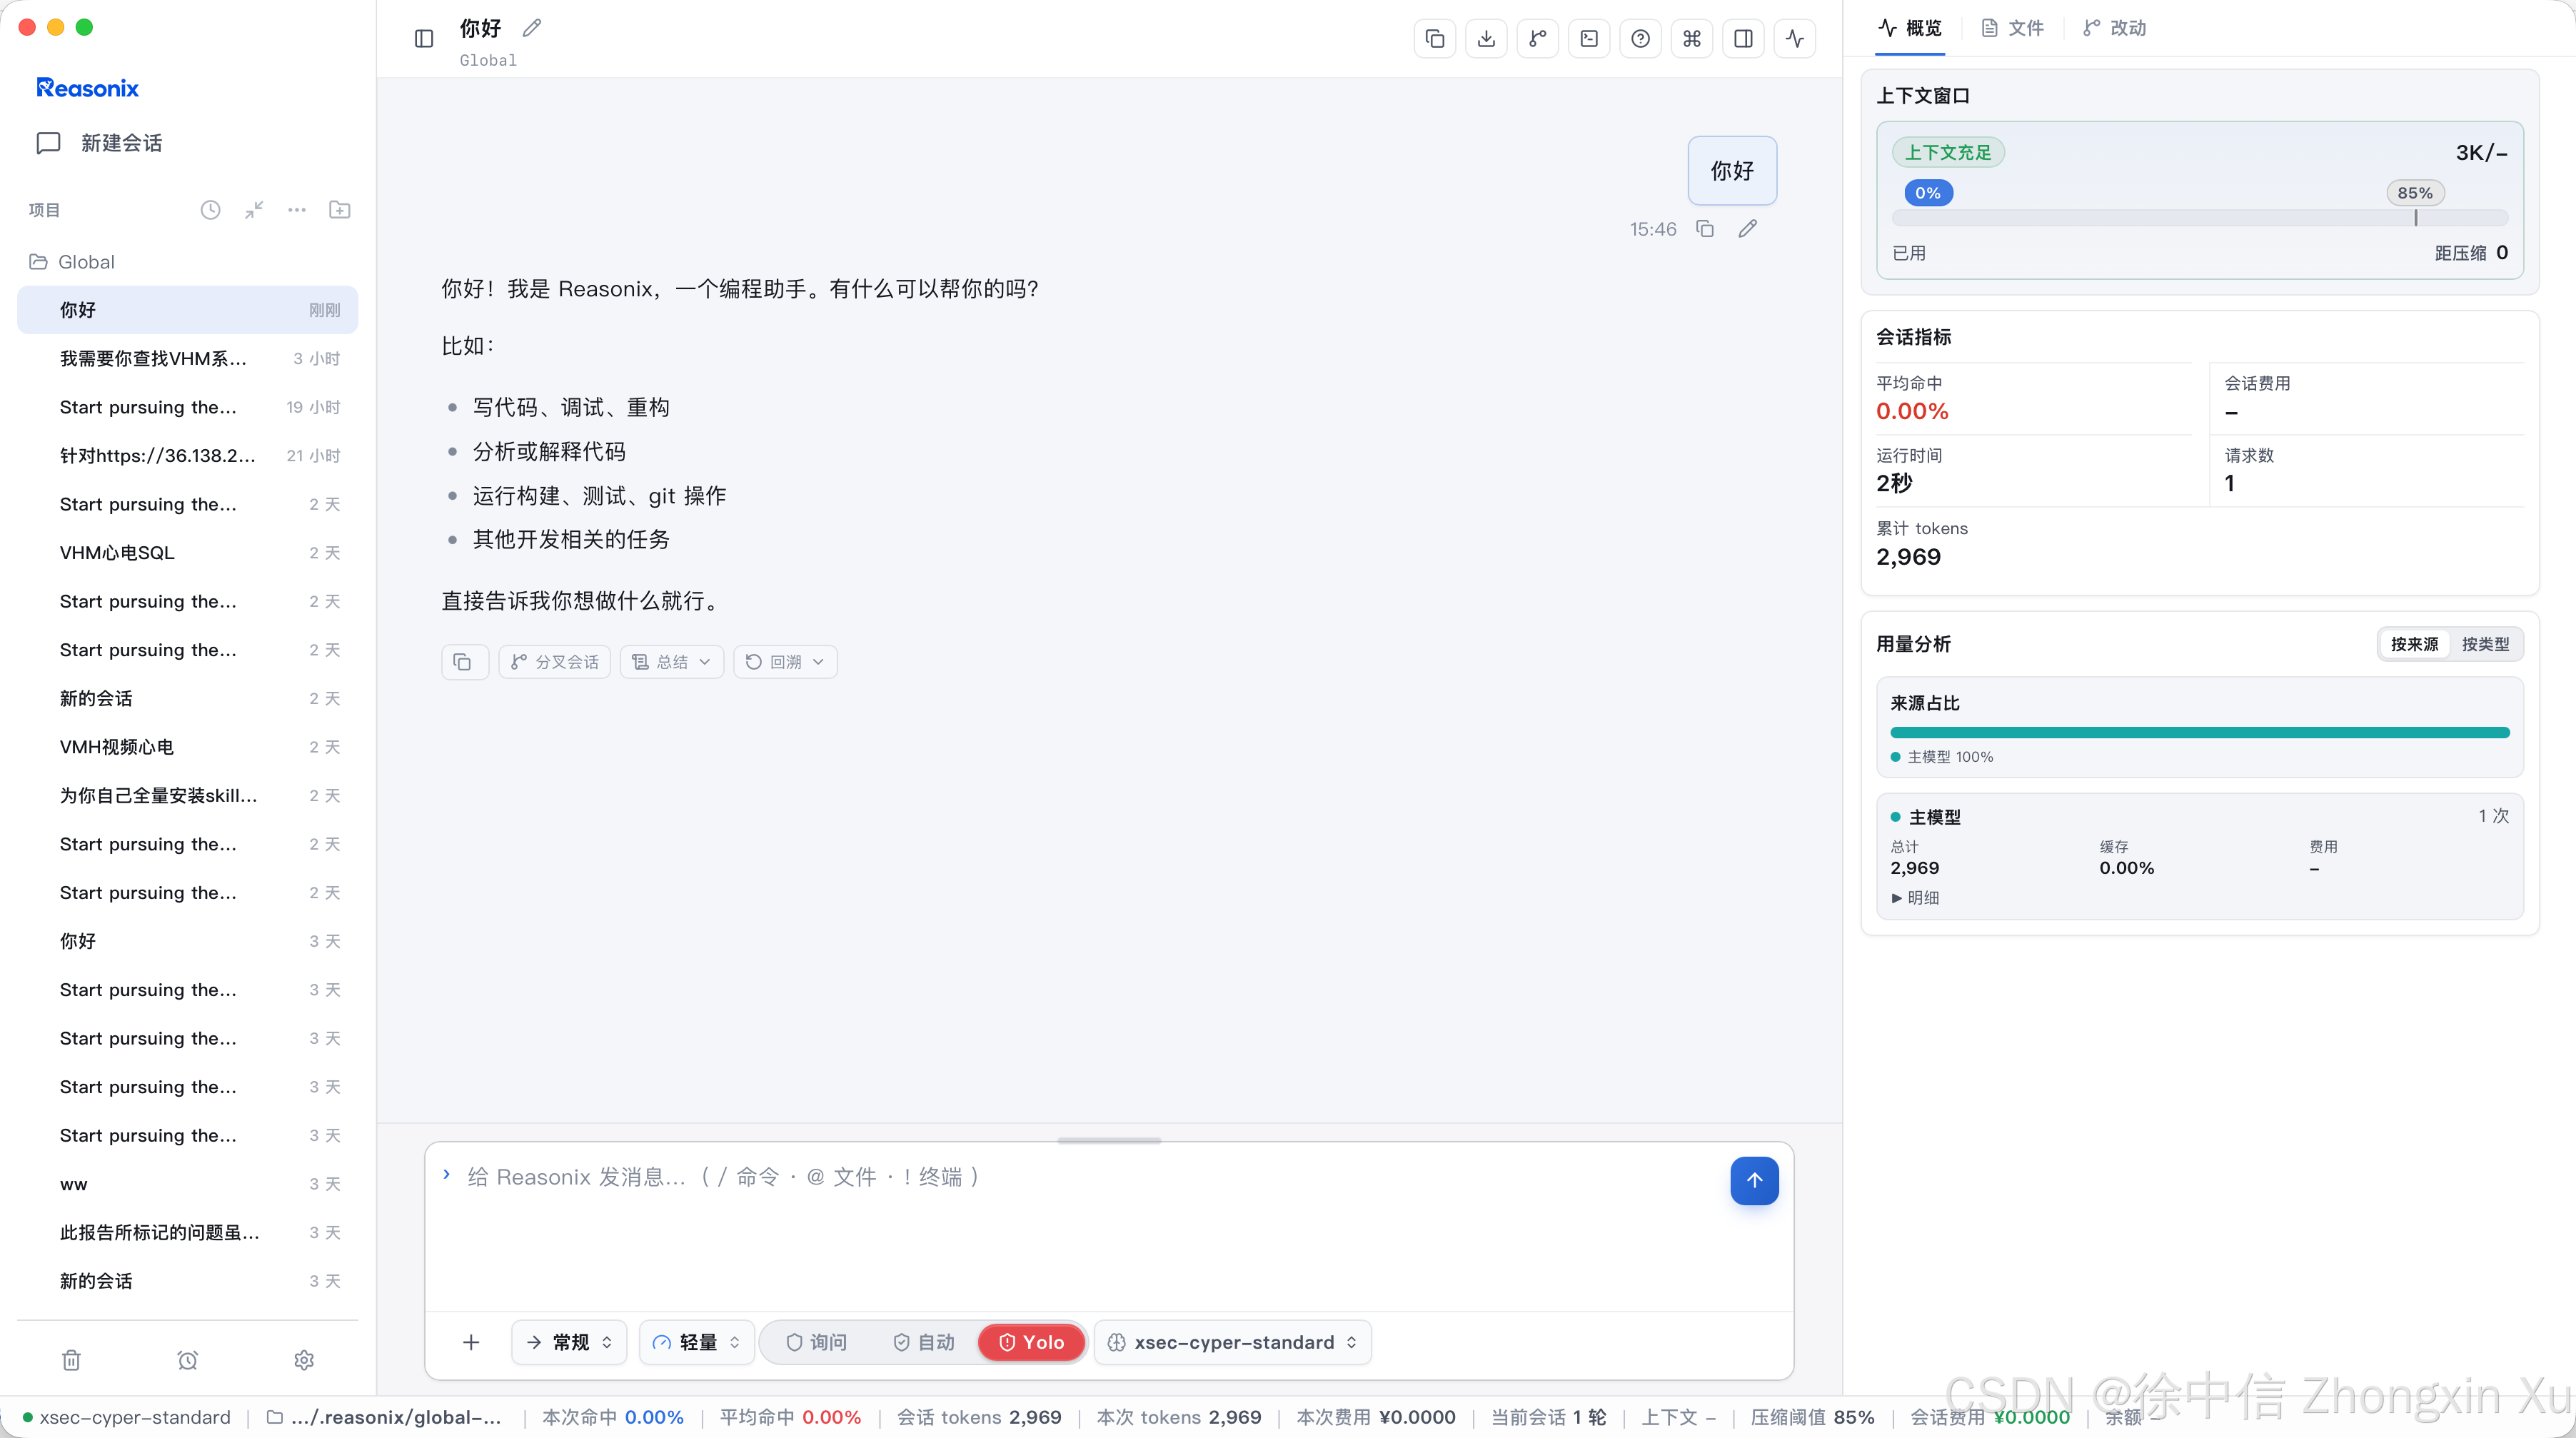This screenshot has height=1438, width=2576.
Task: Click the activity pulse icon in the top toolbar
Action: pyautogui.click(x=1795, y=38)
